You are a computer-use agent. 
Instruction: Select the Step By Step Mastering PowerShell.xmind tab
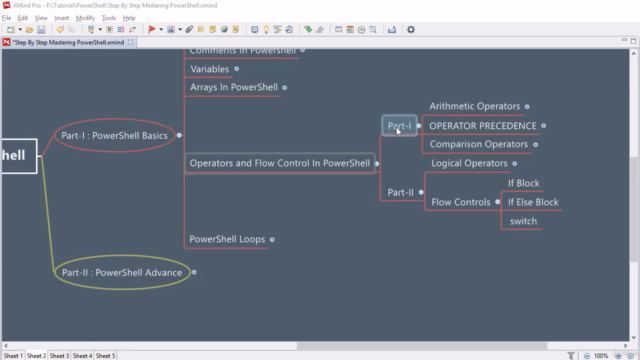click(68, 42)
